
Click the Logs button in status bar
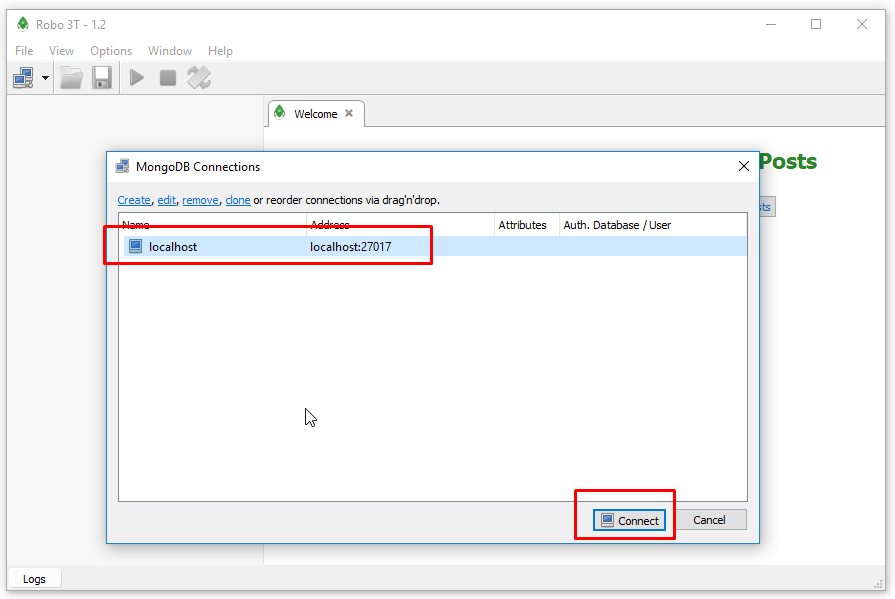click(x=34, y=579)
